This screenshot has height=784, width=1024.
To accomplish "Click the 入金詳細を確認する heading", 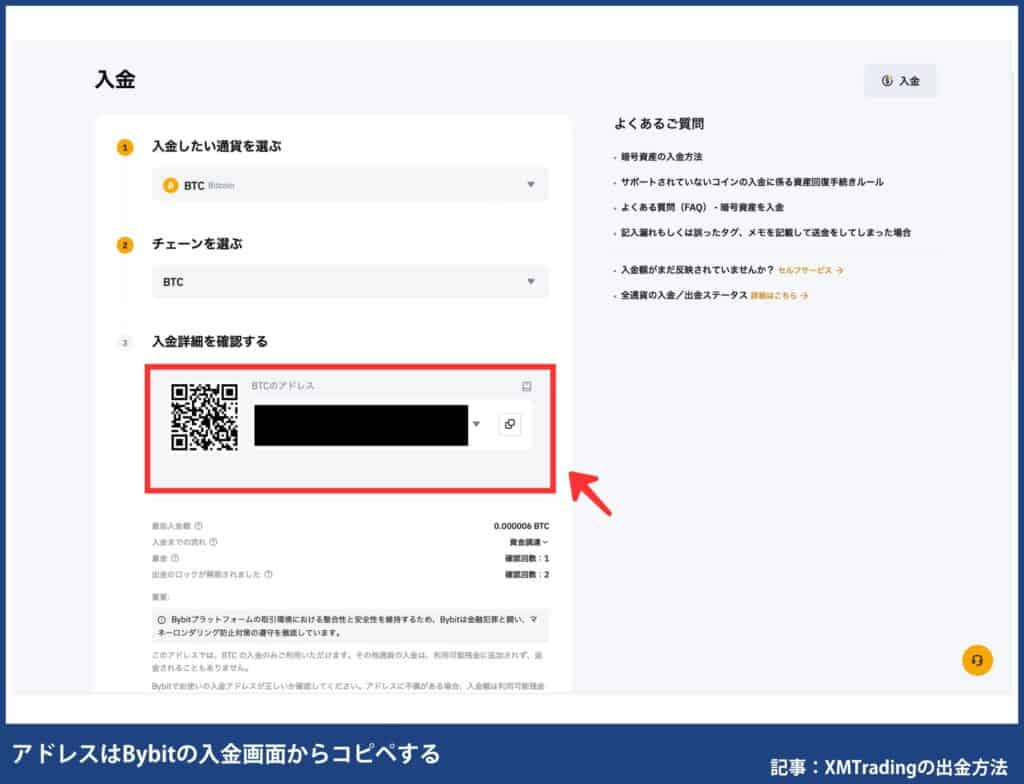I will [210, 342].
